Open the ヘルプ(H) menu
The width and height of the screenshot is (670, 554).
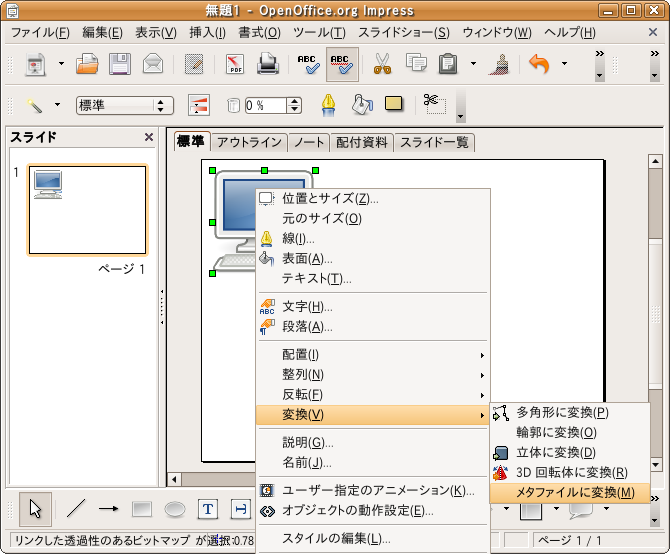click(x=570, y=32)
